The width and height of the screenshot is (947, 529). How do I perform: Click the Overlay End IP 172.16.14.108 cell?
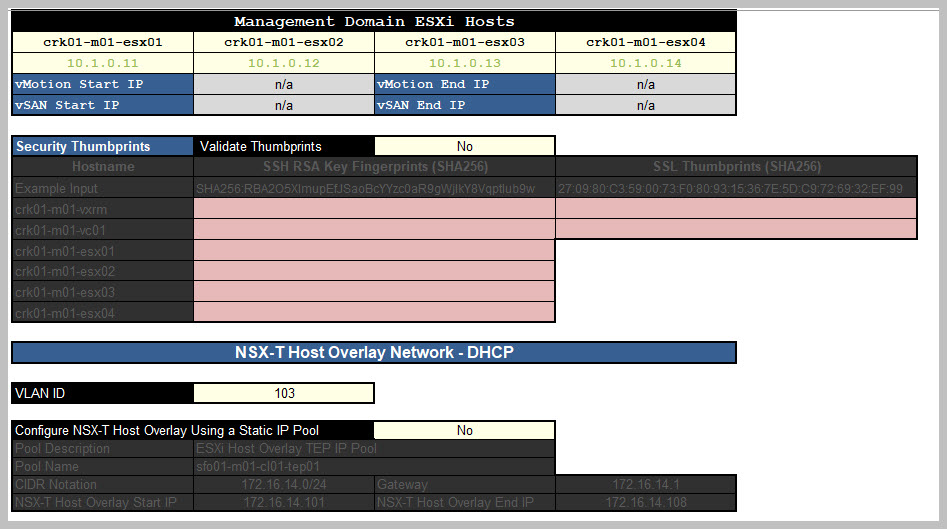[646, 502]
